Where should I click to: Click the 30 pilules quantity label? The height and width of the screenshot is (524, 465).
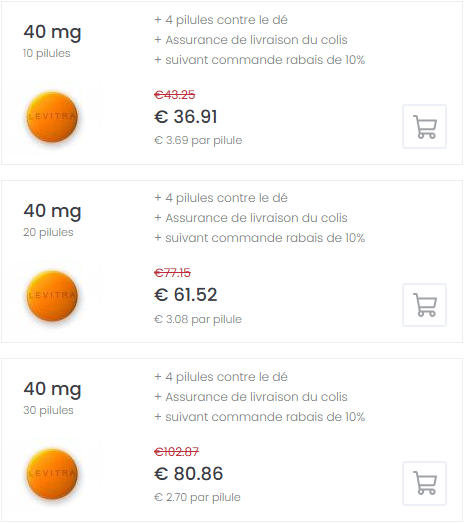click(48, 410)
